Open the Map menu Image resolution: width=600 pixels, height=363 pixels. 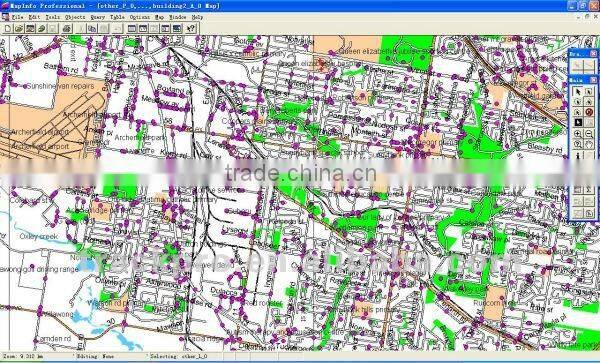pyautogui.click(x=160, y=17)
